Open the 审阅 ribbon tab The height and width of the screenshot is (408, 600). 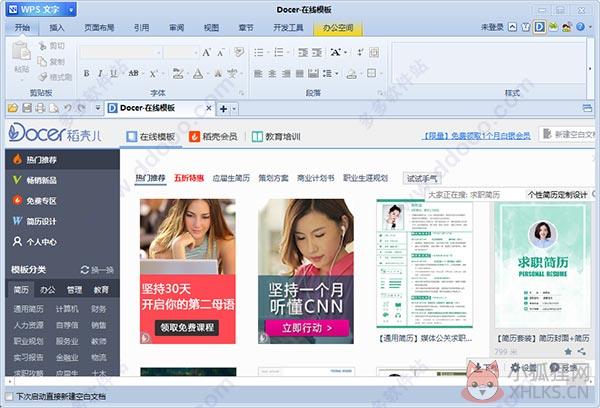[176, 28]
